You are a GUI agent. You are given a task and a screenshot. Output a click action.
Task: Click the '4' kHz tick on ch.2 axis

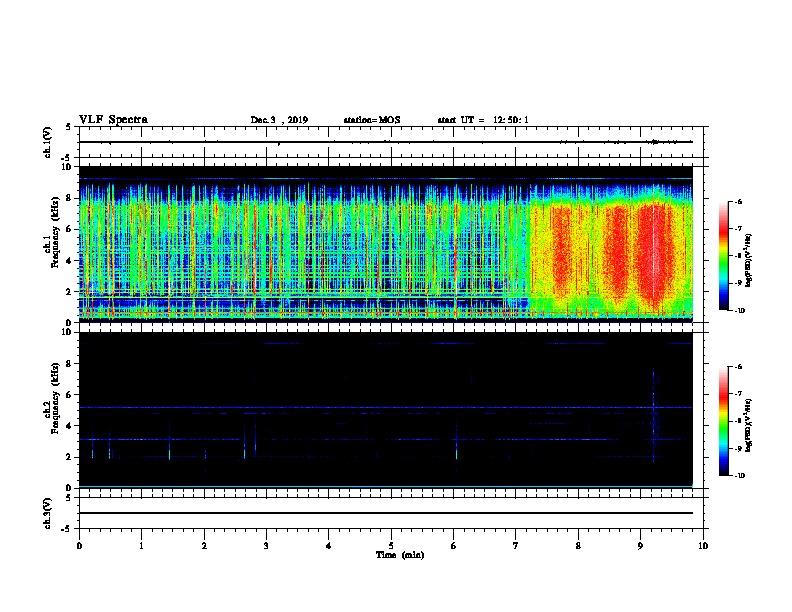pos(70,426)
